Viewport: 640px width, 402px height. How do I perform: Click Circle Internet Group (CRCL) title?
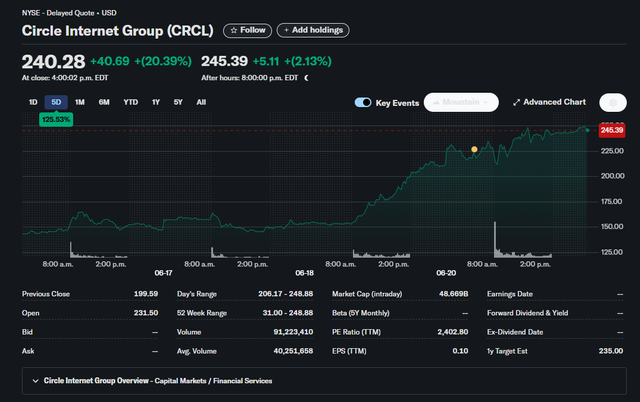[x=118, y=31]
